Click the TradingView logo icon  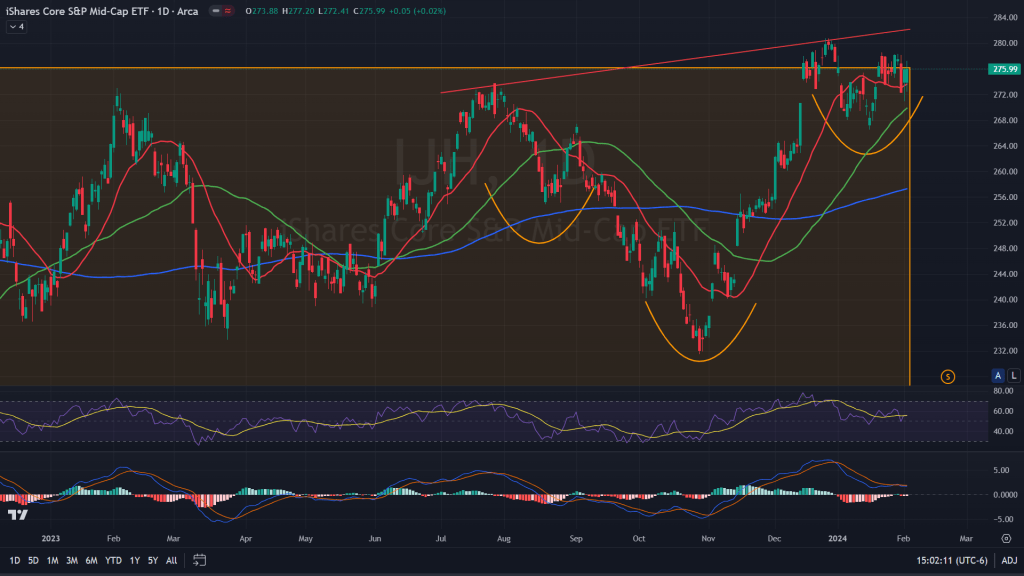[17, 514]
